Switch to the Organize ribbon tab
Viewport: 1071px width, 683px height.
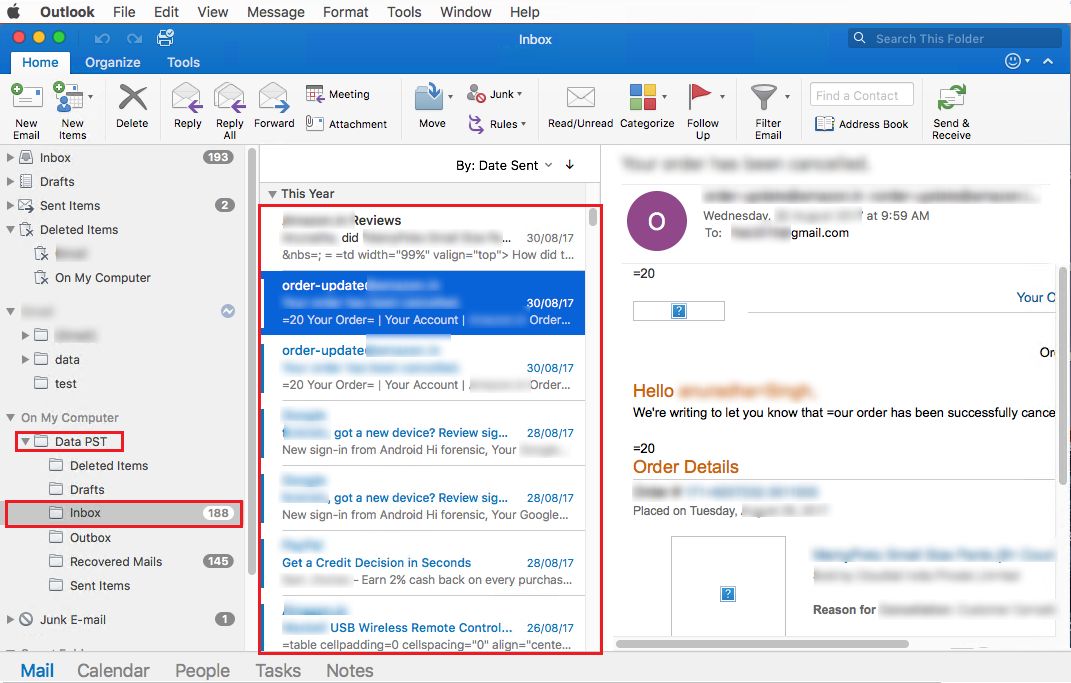pyautogui.click(x=113, y=62)
